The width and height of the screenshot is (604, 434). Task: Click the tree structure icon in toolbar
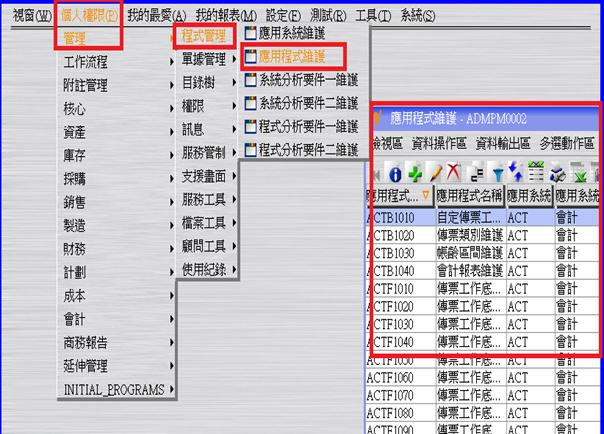[x=475, y=173]
